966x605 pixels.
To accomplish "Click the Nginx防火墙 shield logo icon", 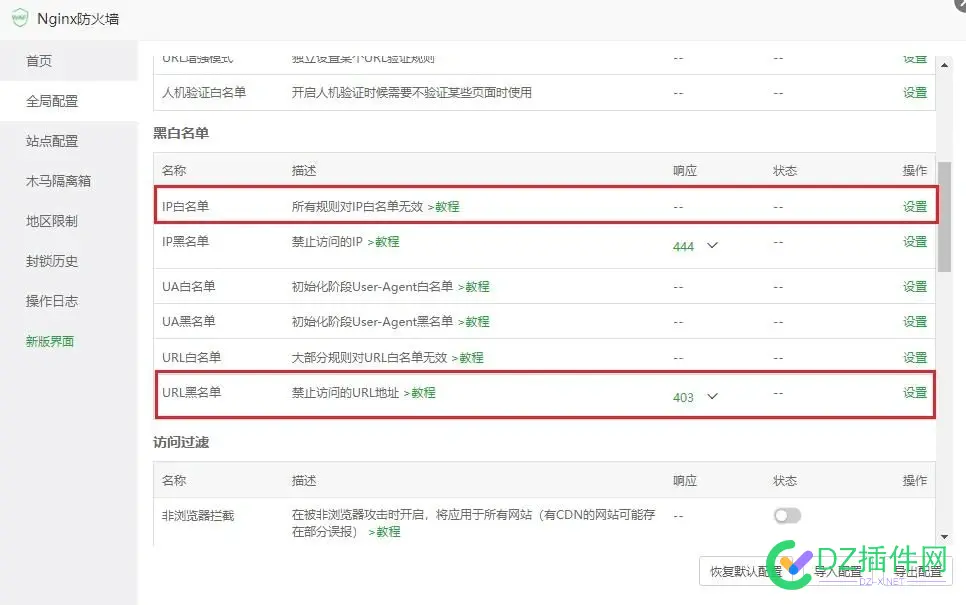I will pos(20,18).
